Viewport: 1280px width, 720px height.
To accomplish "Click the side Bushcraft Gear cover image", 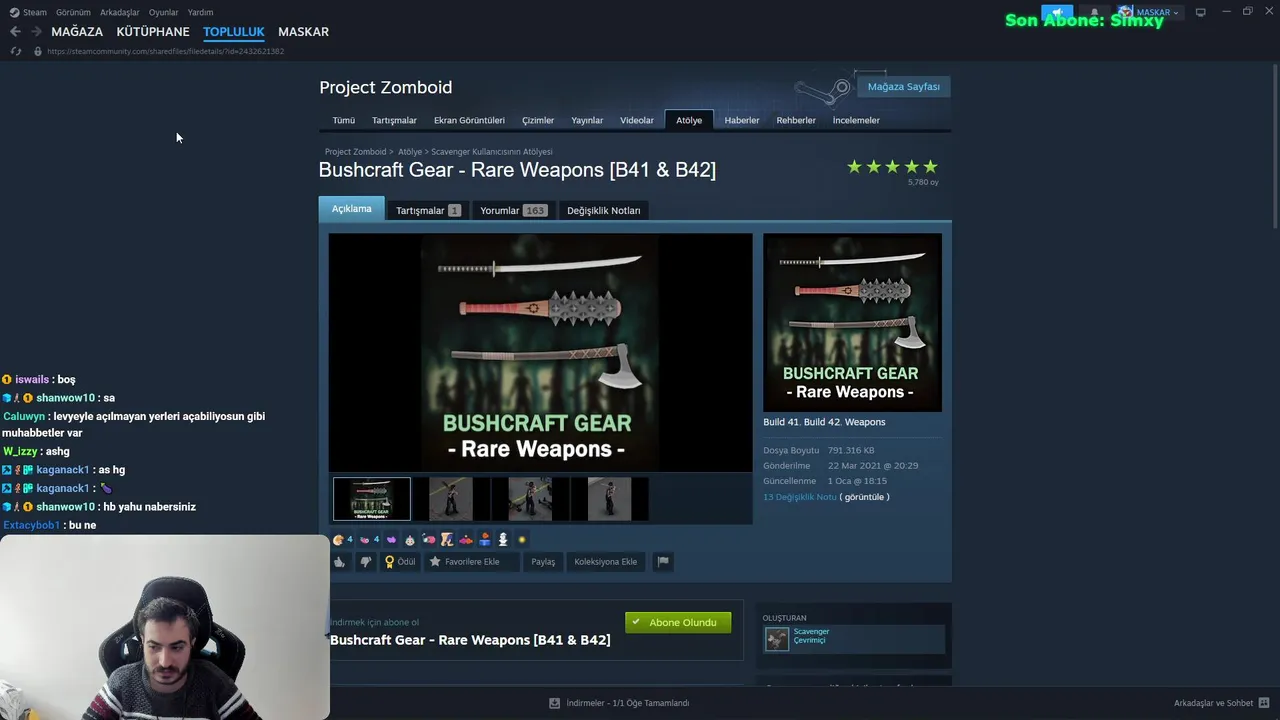I will pyautogui.click(x=852, y=322).
